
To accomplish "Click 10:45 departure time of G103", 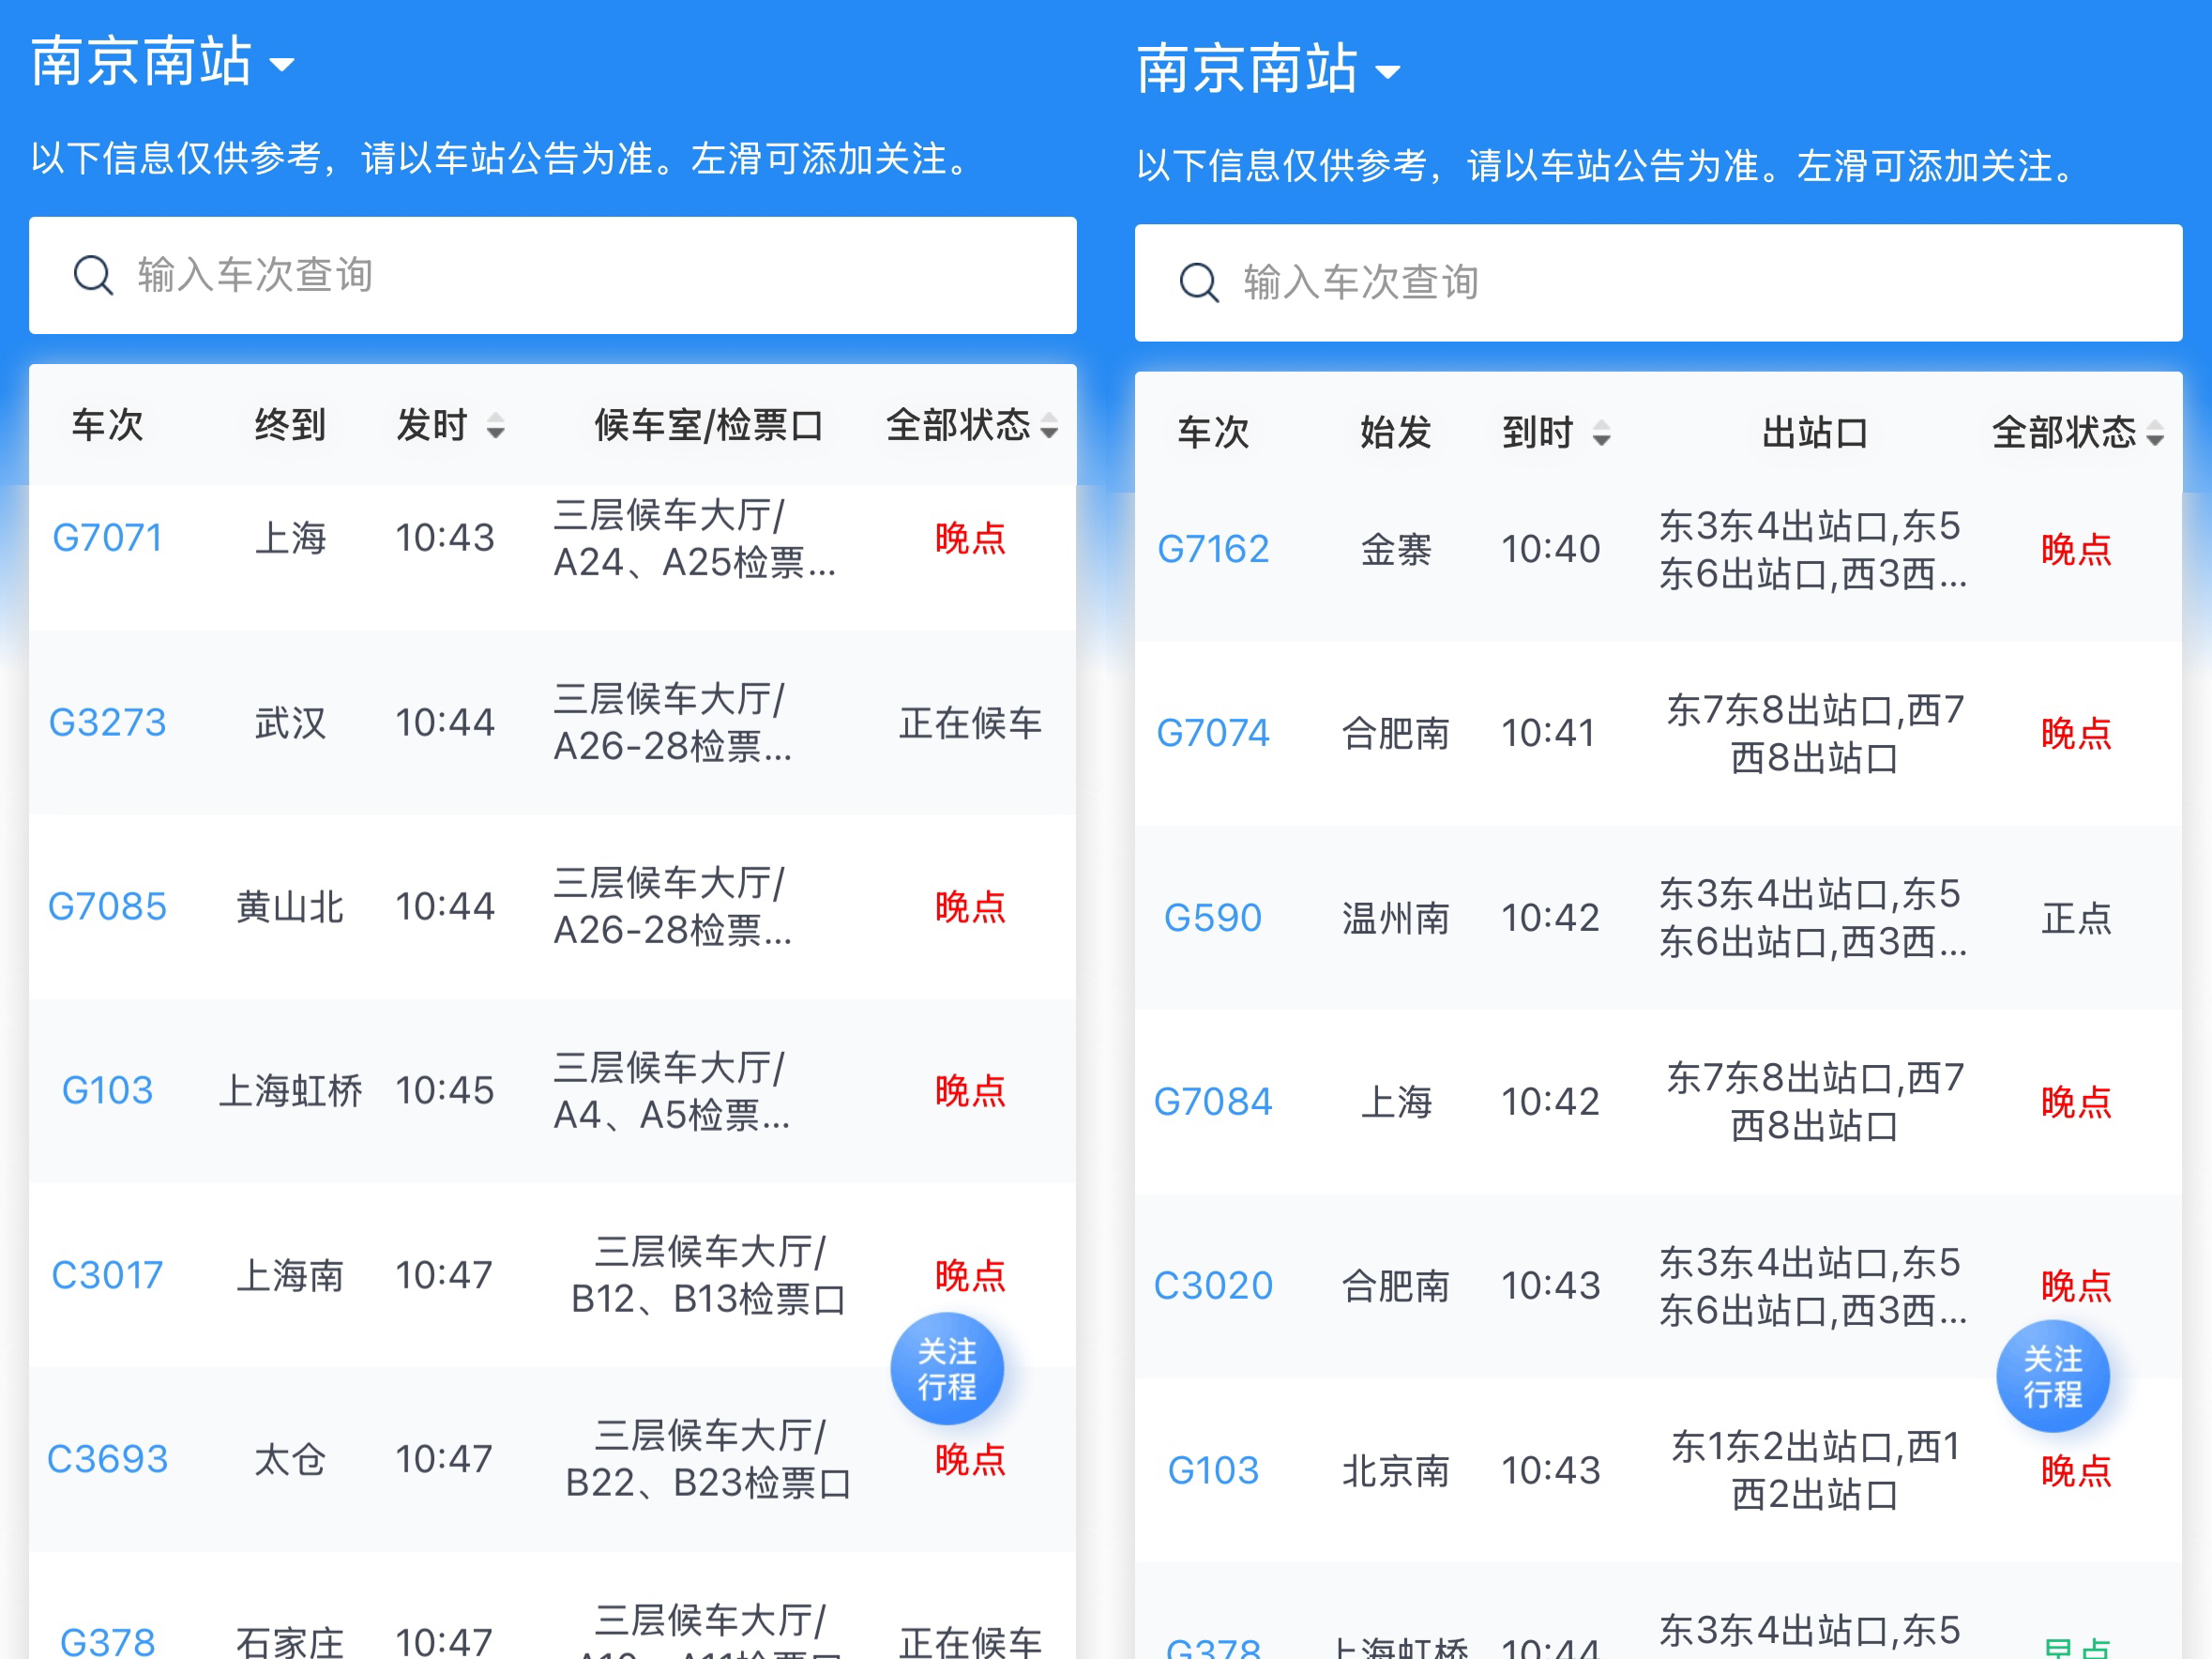I will click(444, 1090).
